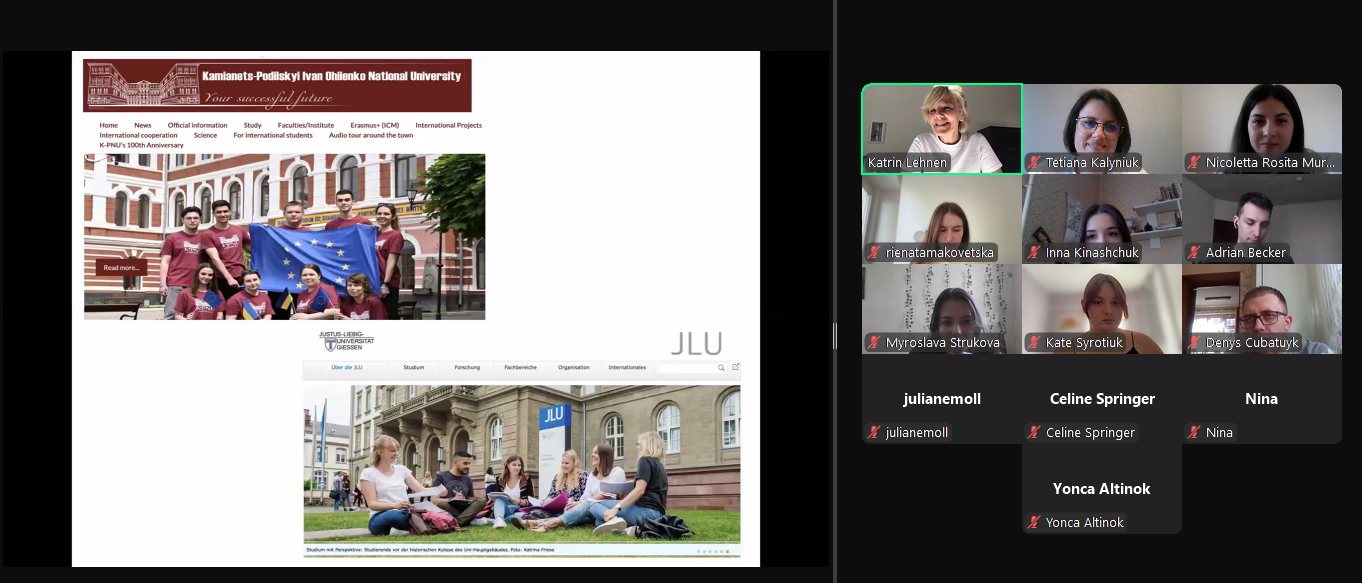Open News in the K-PNU site menu

(143, 125)
